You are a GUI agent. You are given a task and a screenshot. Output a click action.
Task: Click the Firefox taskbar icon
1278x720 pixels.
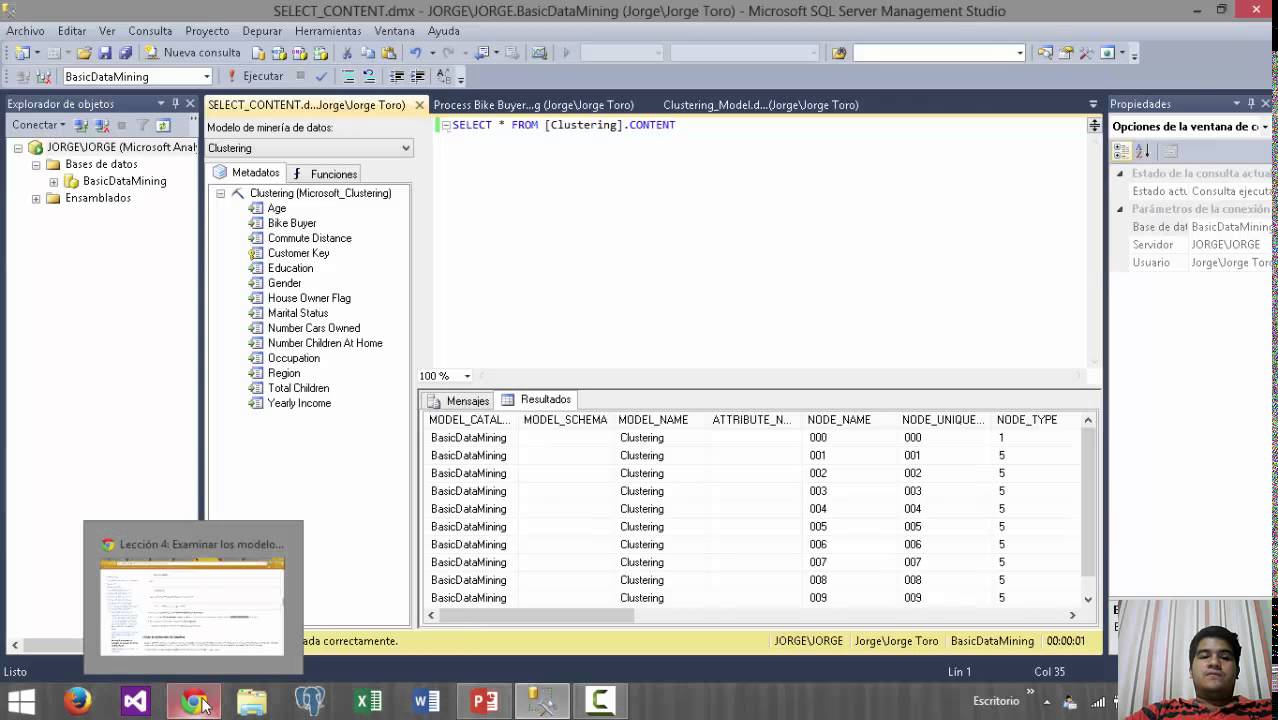(x=77, y=701)
